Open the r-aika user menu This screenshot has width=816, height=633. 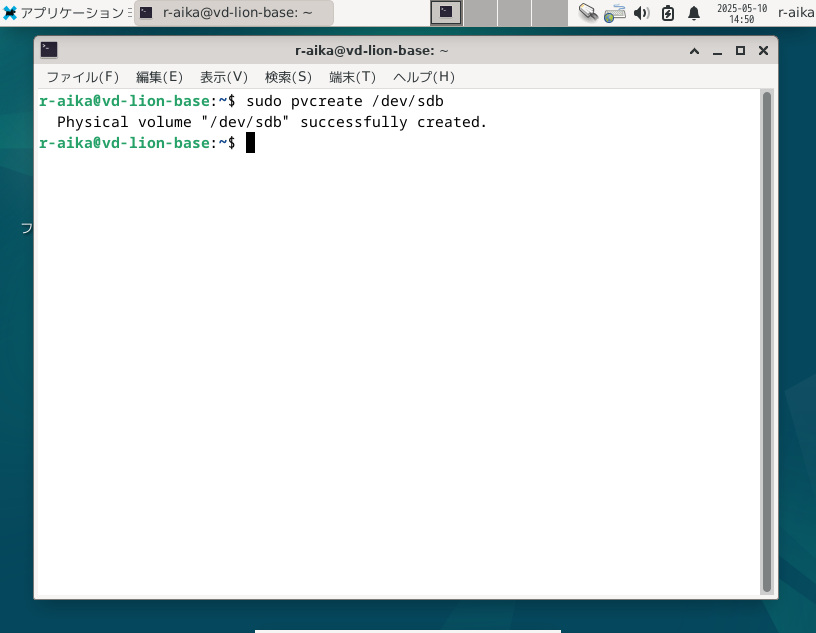click(x=796, y=12)
